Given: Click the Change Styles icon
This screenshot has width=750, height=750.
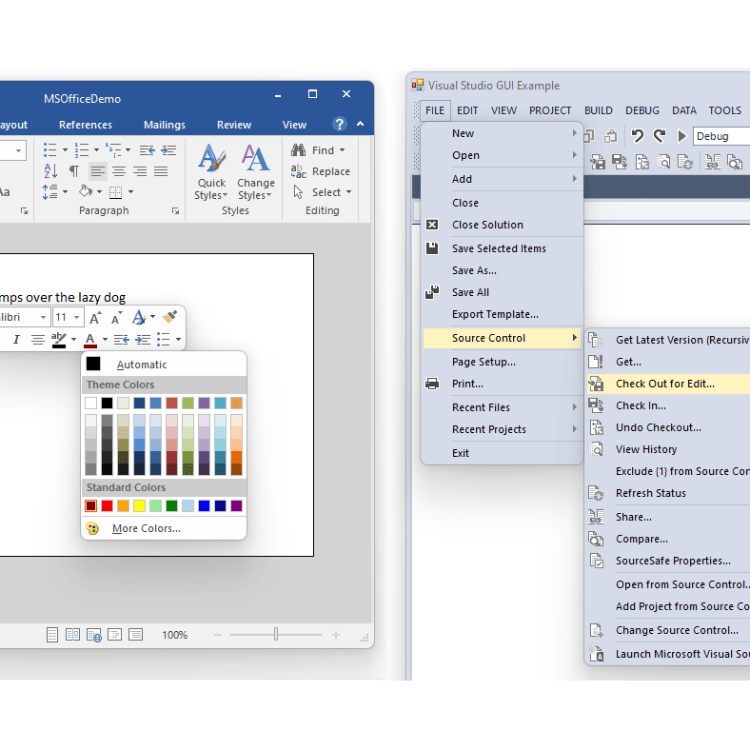Looking at the screenshot, I should (255, 160).
